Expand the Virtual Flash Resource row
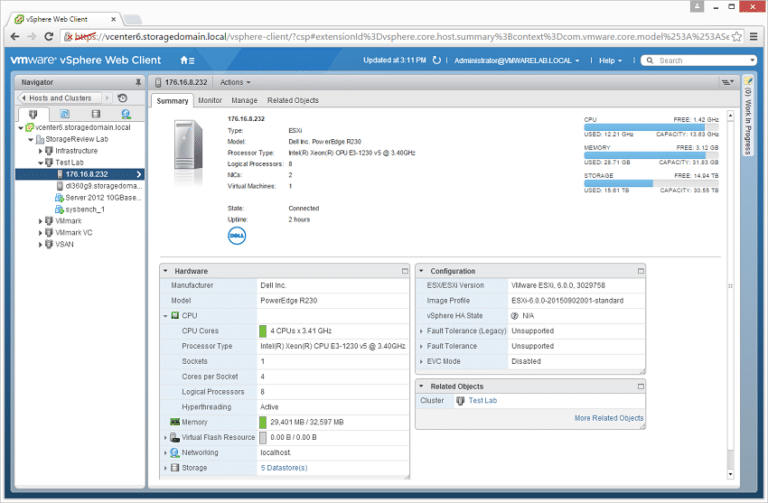The width and height of the screenshot is (768, 503). click(166, 437)
